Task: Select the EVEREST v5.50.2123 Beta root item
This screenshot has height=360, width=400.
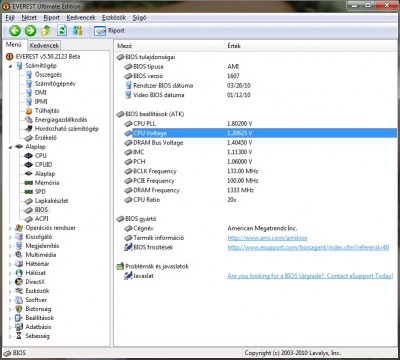Action: tap(48, 56)
